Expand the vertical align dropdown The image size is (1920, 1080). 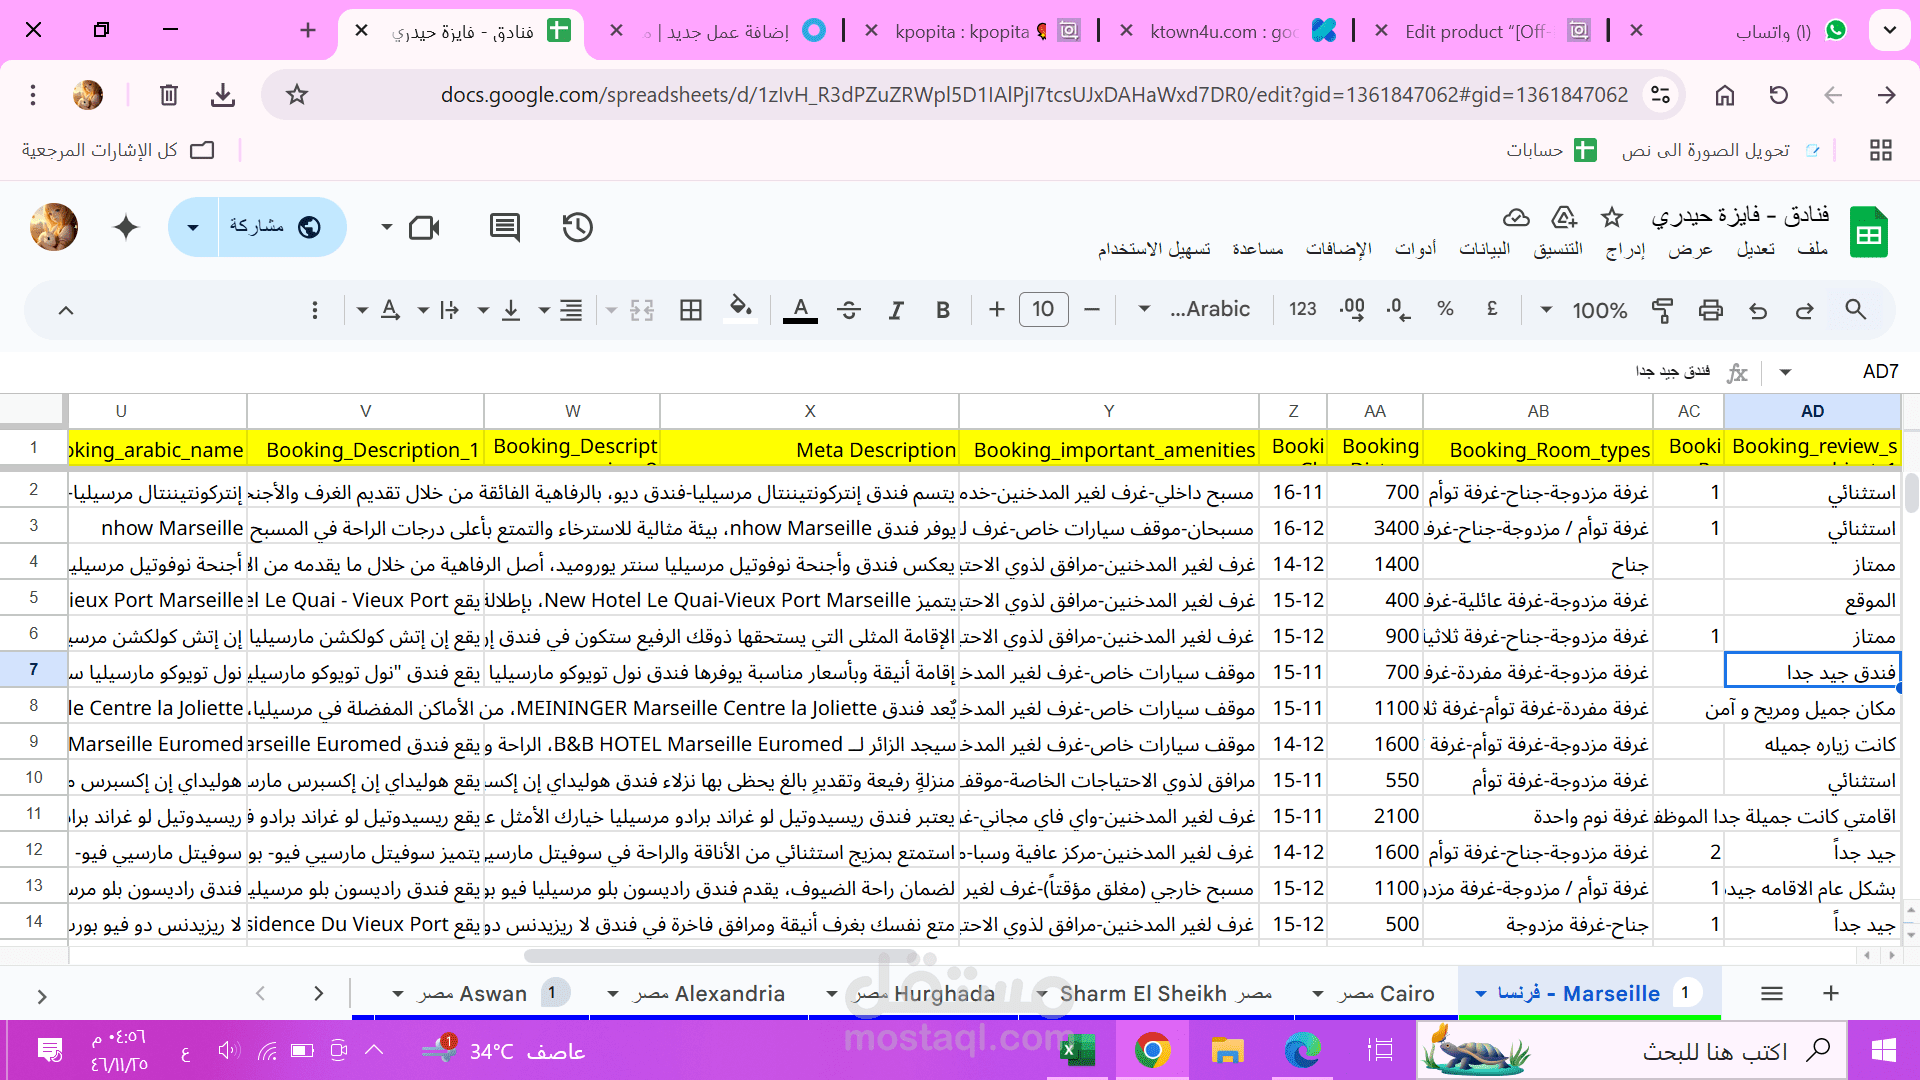[483, 310]
